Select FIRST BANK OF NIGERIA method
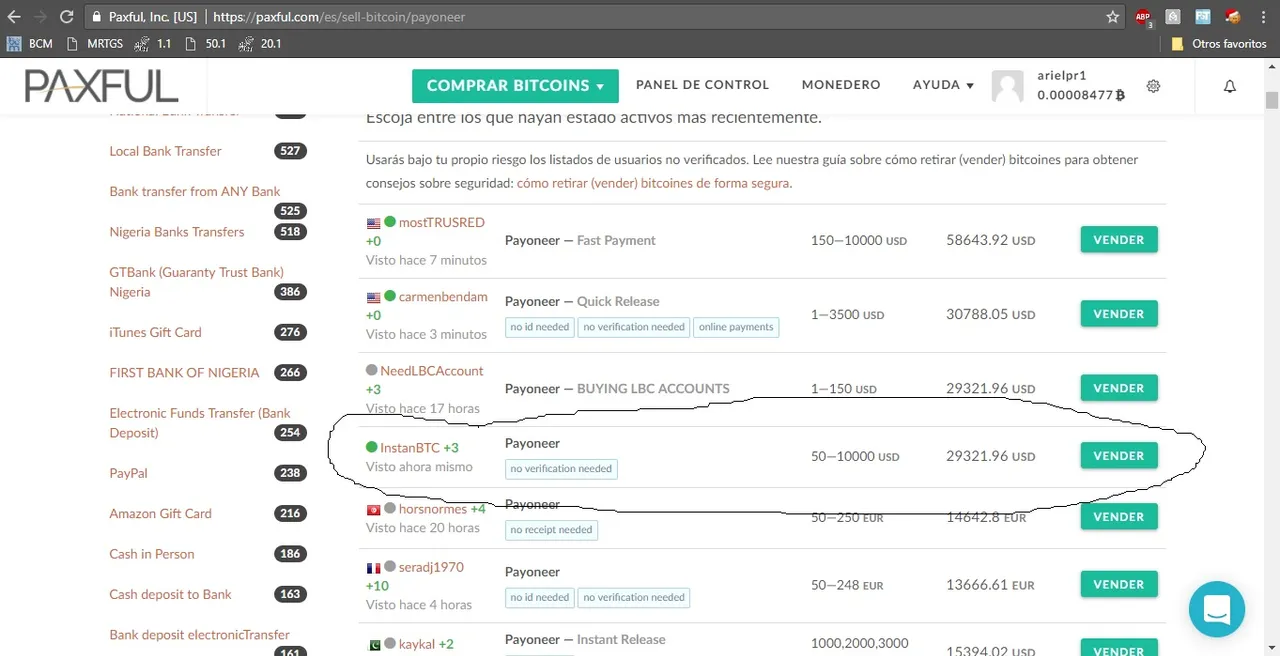Screen dimensions: 1280x656 click(184, 372)
